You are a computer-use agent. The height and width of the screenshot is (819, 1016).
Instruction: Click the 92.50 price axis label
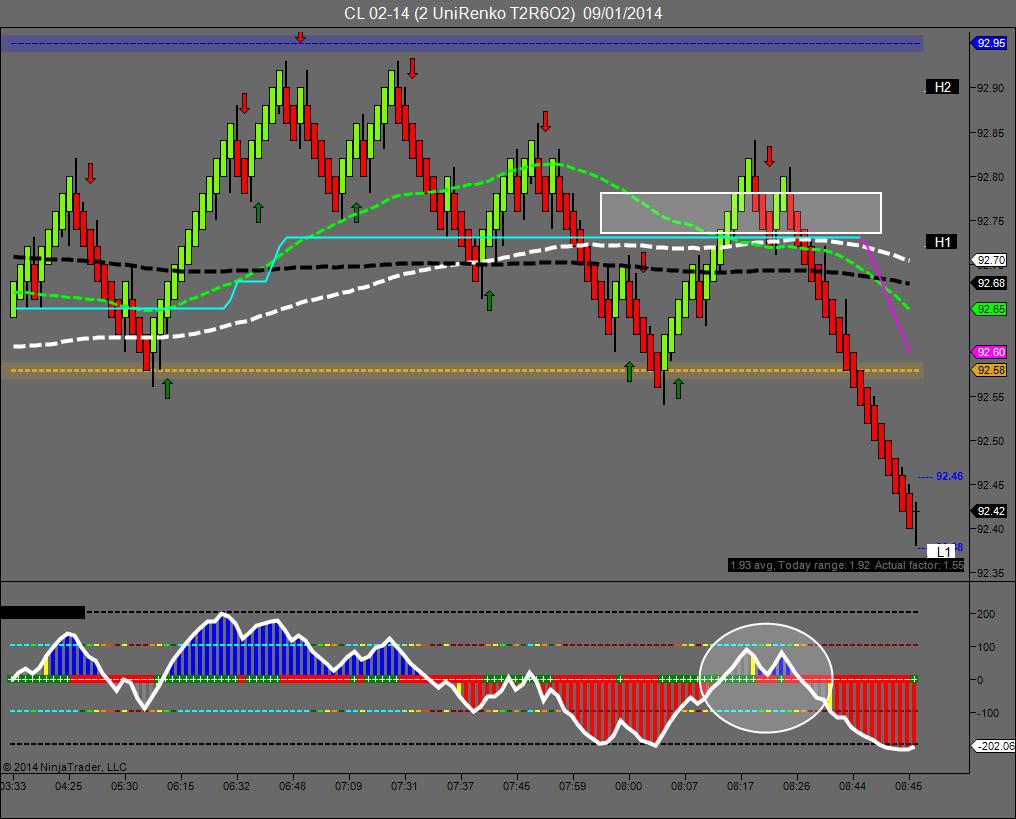990,441
